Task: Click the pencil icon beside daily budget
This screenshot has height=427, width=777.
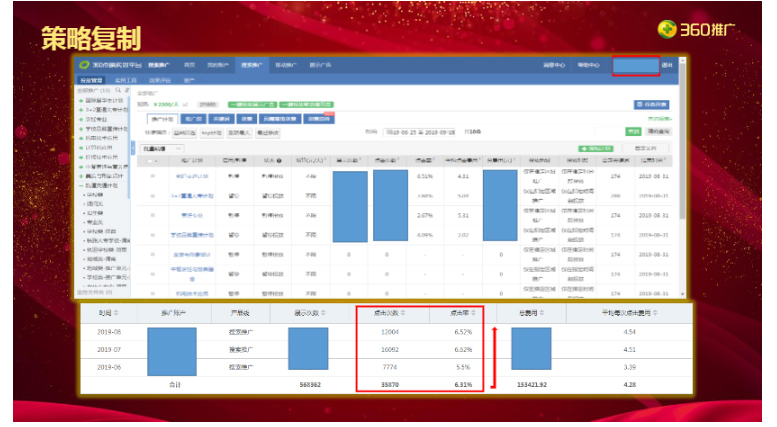Action: (x=186, y=103)
